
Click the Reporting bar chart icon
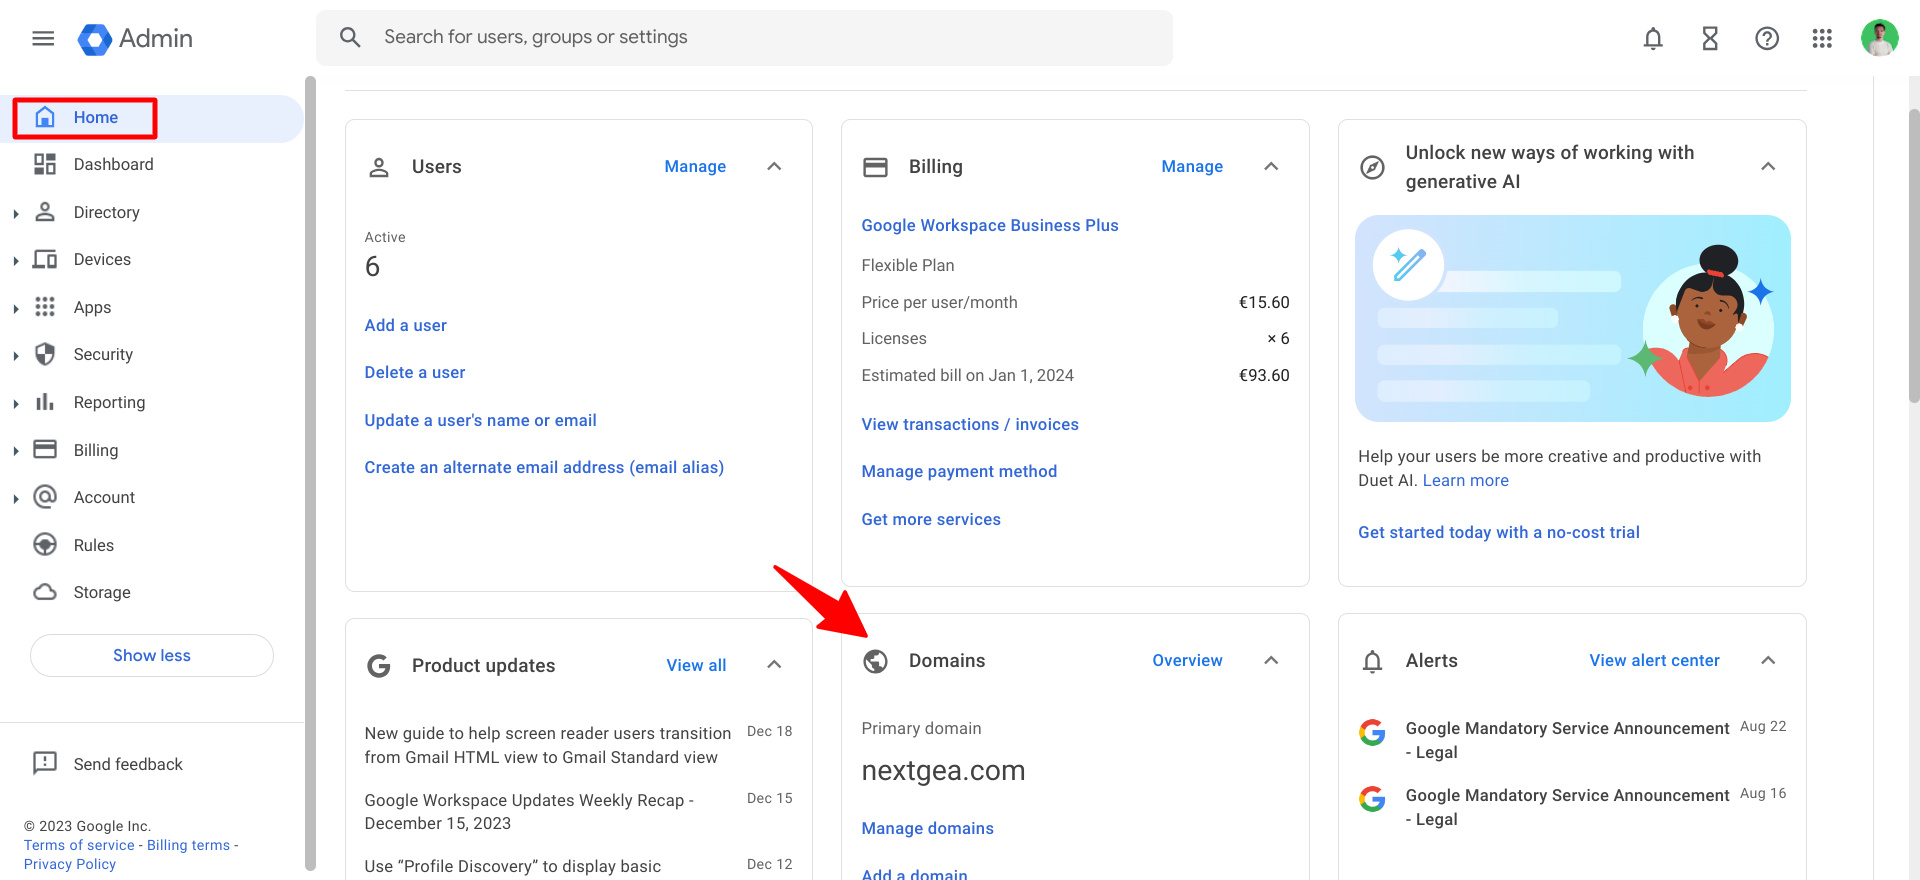tap(45, 402)
